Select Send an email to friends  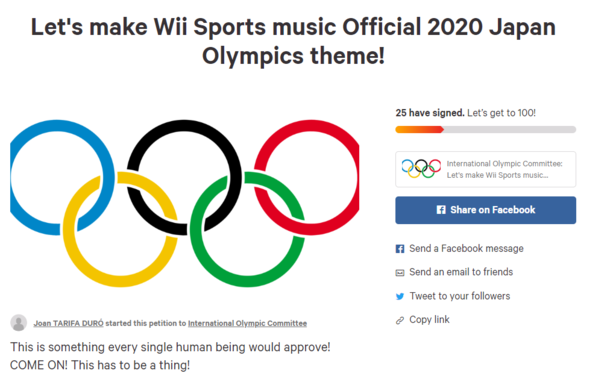pyautogui.click(x=461, y=272)
